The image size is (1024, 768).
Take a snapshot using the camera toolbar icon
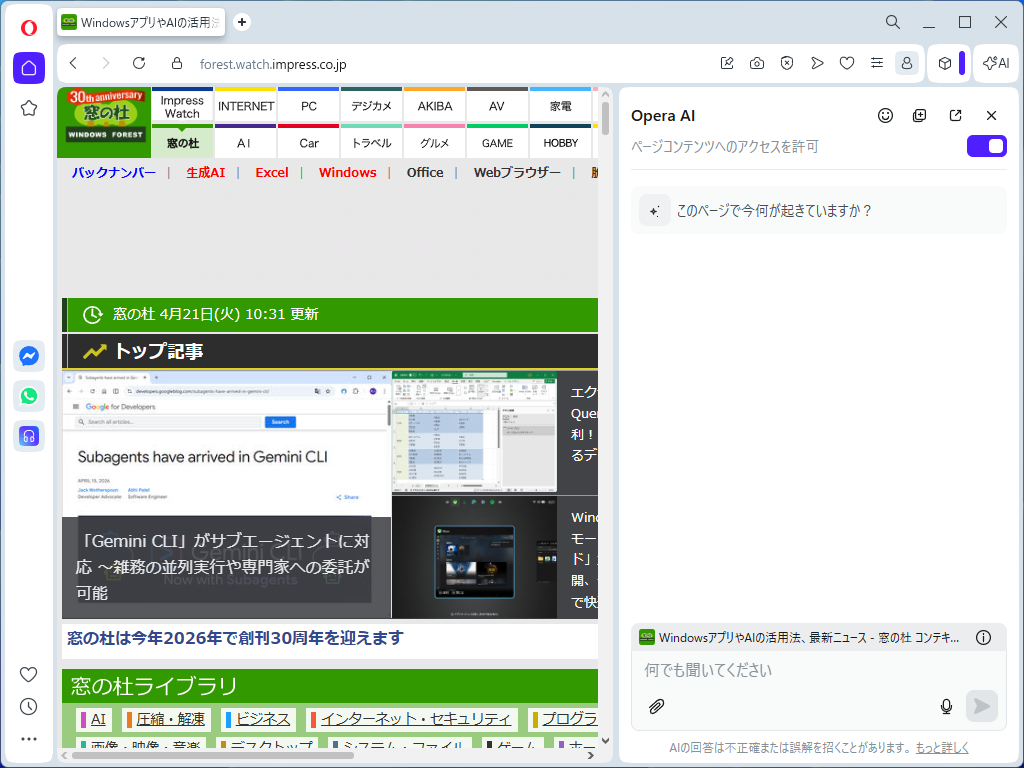(757, 62)
